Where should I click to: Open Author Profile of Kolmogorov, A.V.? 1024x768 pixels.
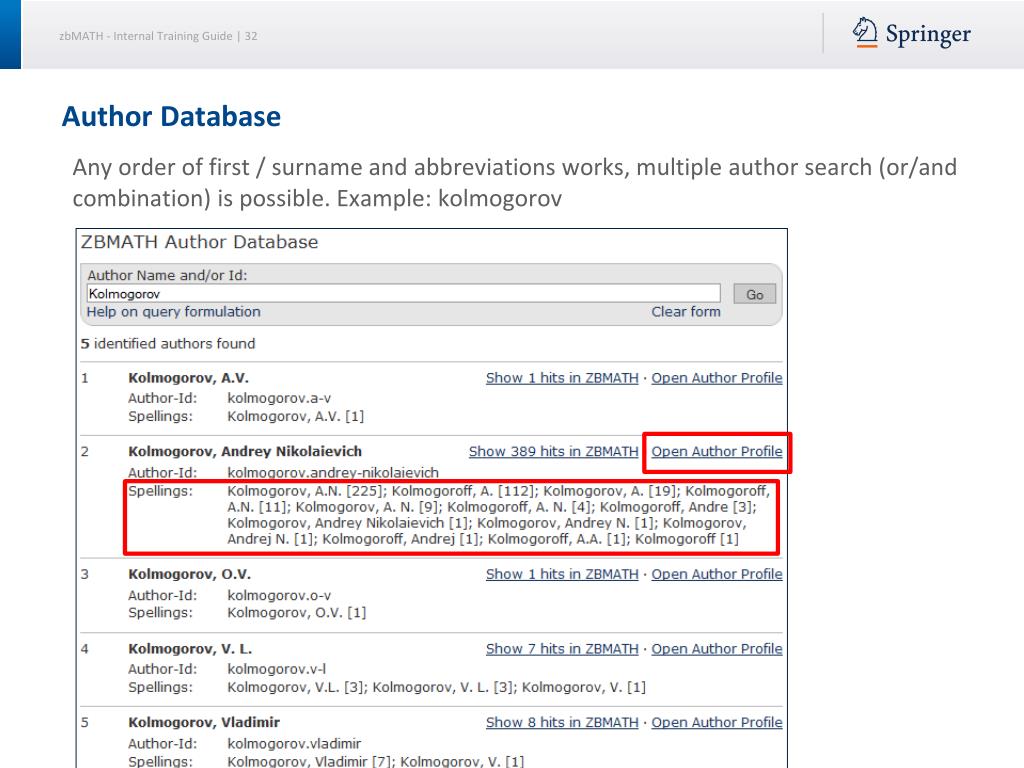tap(716, 377)
